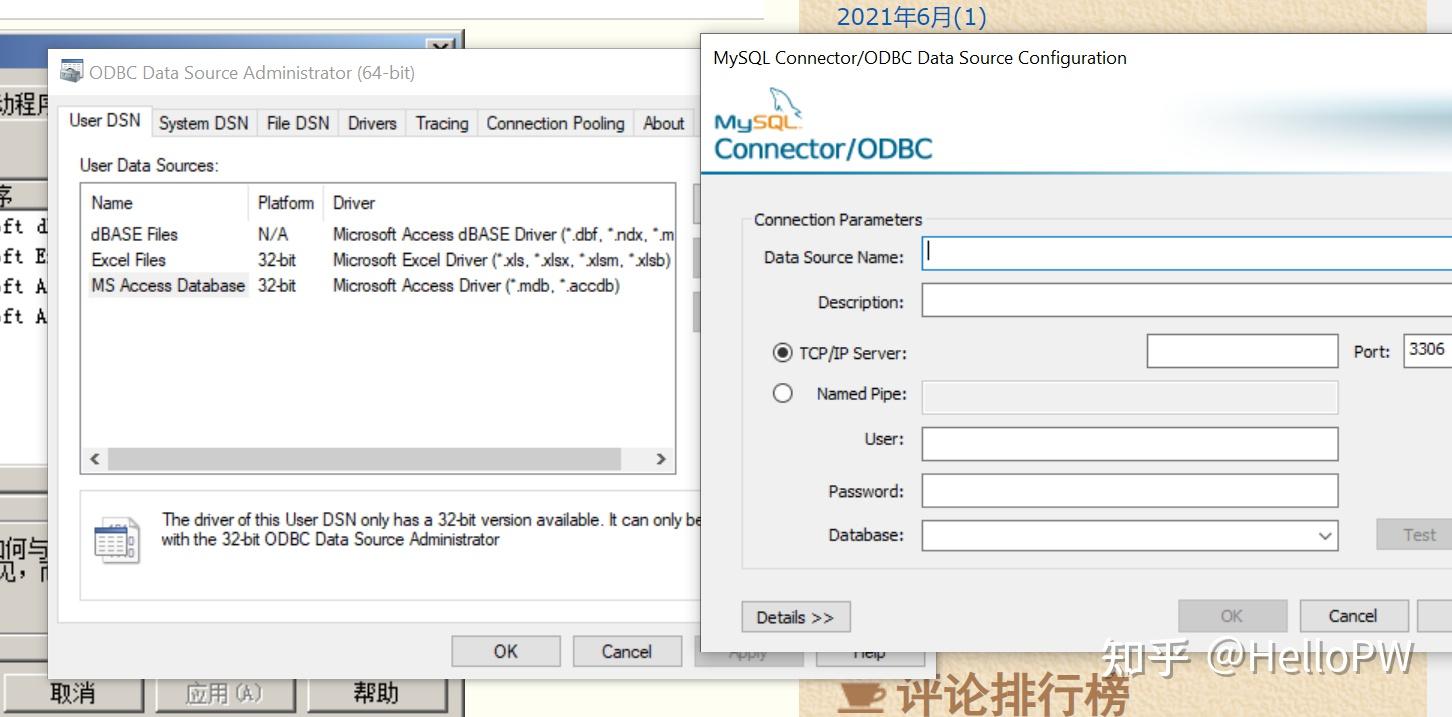Click Microsoft Access Driver (*.mdb, *.accdb) cell

tap(476, 285)
